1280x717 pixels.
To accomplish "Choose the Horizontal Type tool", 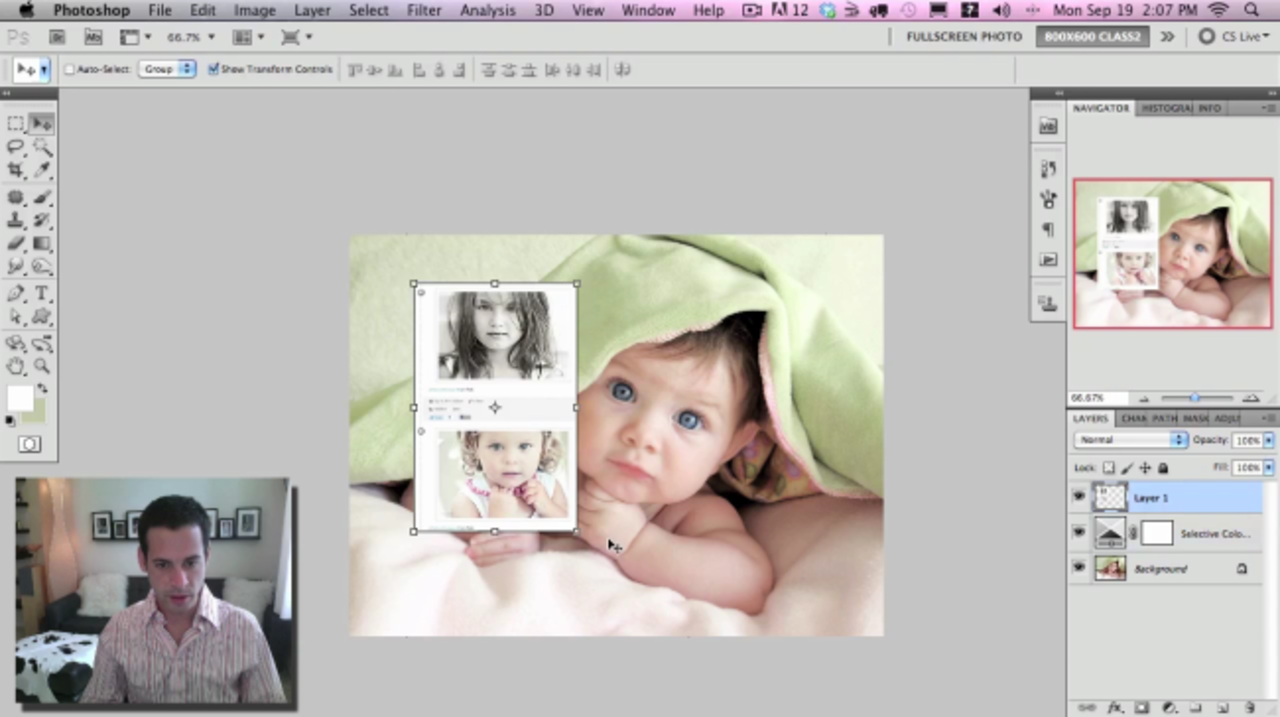I will (x=42, y=293).
